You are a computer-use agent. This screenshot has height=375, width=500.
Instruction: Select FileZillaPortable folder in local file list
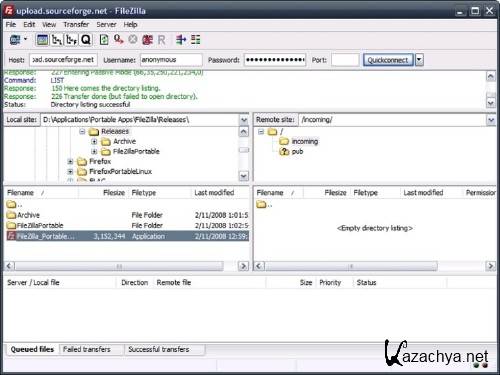tap(127, 226)
